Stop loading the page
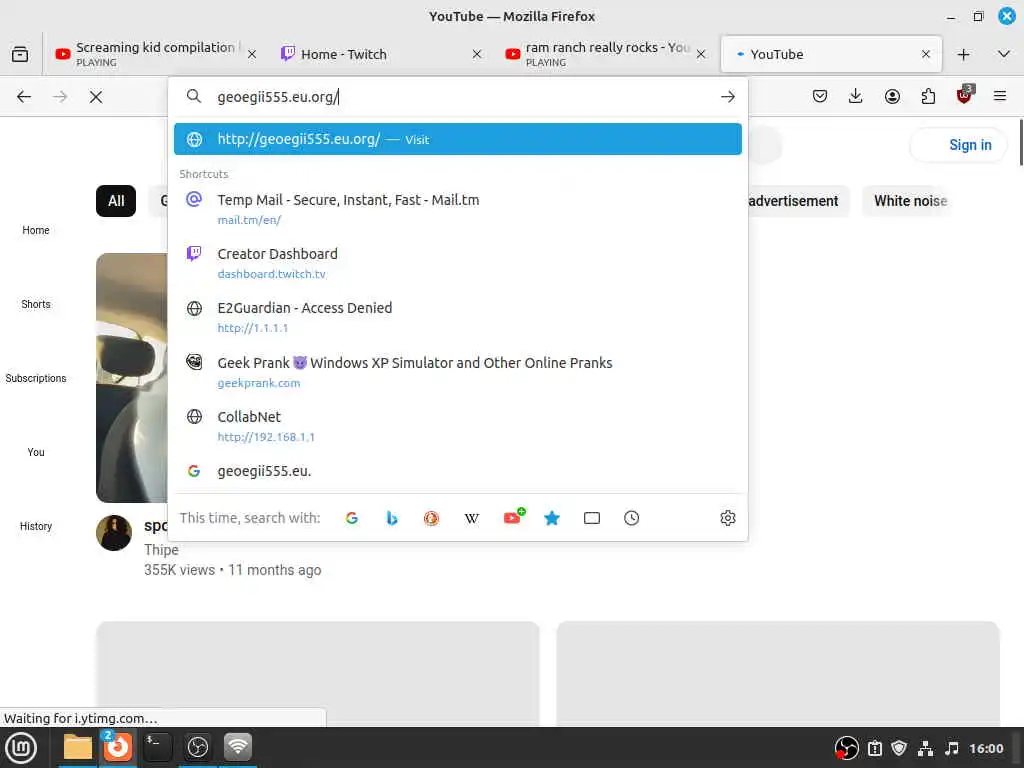This screenshot has width=1024, height=768. click(x=96, y=97)
